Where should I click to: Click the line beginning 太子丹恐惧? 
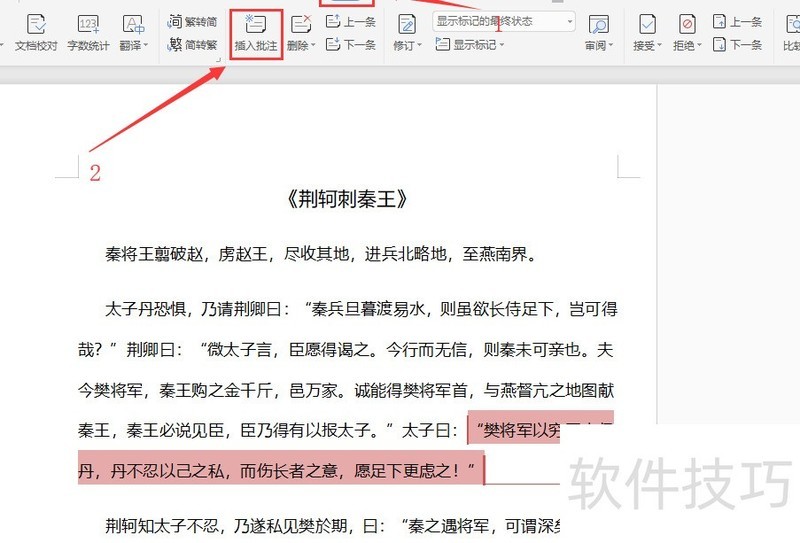[x=361, y=309]
